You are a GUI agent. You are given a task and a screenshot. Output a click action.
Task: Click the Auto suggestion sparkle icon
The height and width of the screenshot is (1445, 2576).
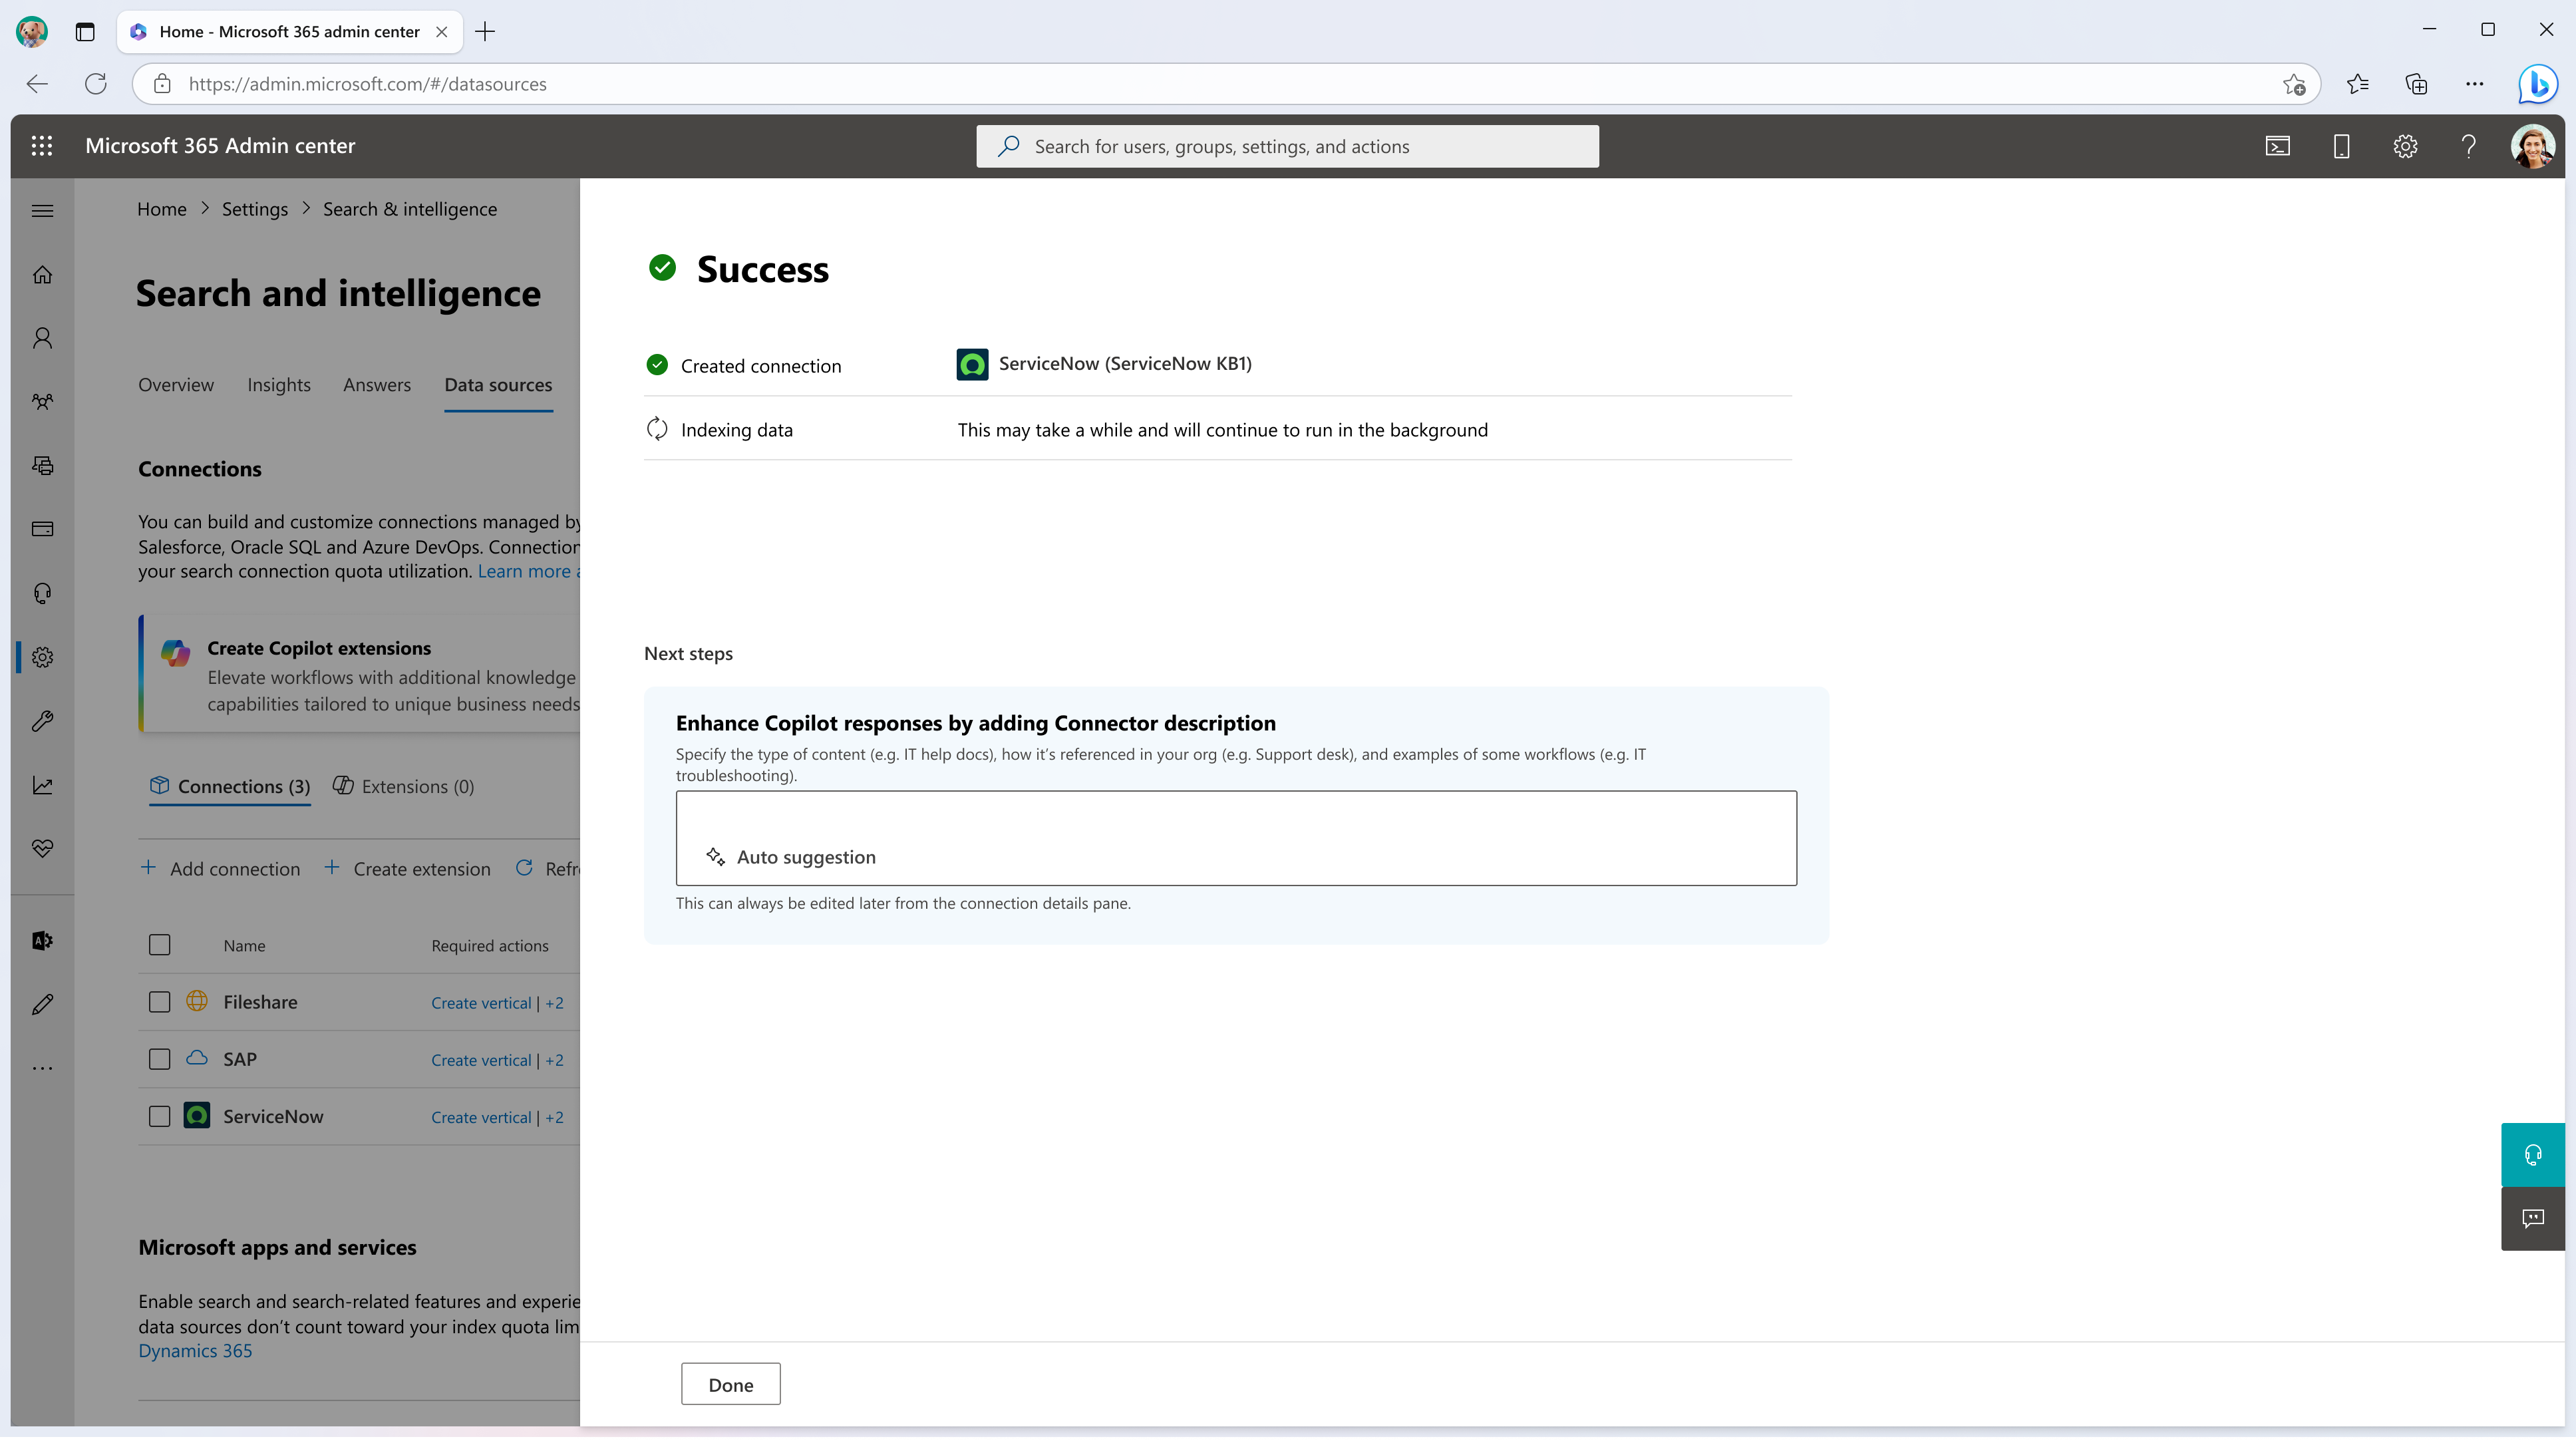click(x=715, y=856)
